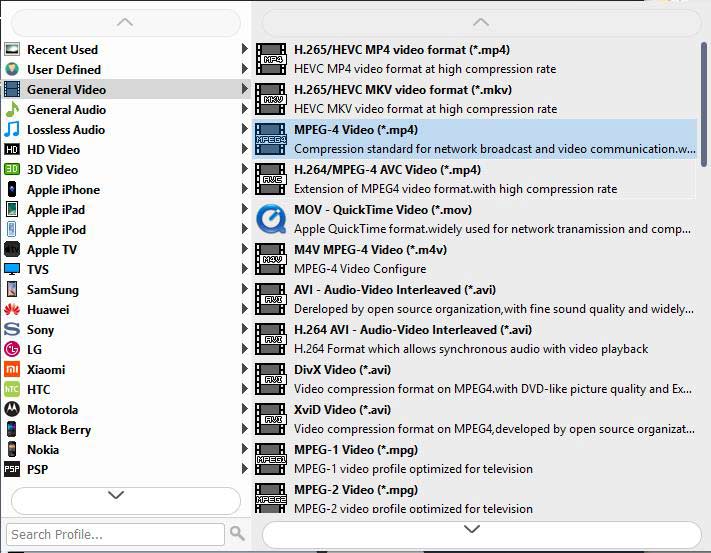This screenshot has height=553, width=711.
Task: Choose MPEG-1 Video (*.mpg) format
Action: tap(475, 459)
